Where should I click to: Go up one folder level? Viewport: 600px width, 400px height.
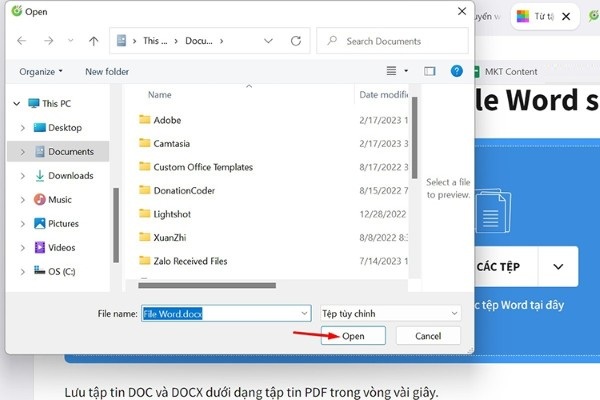(93, 41)
